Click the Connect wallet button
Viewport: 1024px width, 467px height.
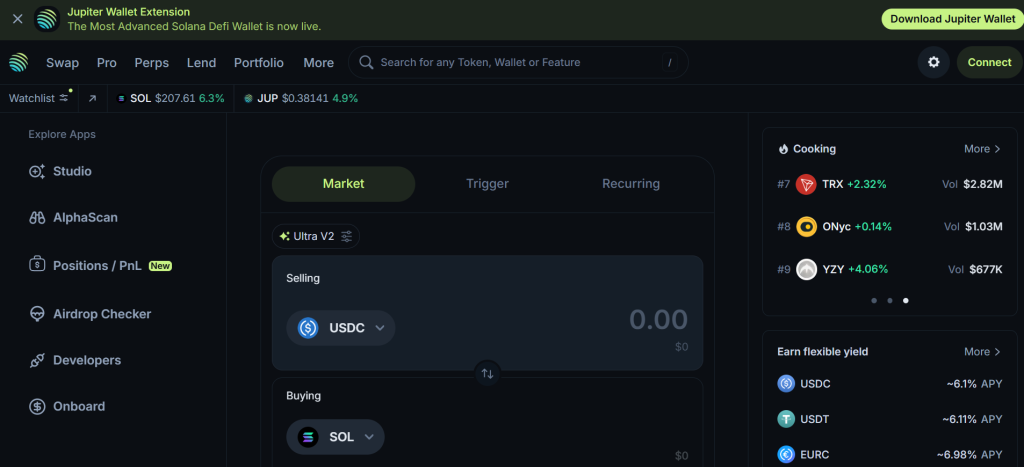pyautogui.click(x=989, y=62)
